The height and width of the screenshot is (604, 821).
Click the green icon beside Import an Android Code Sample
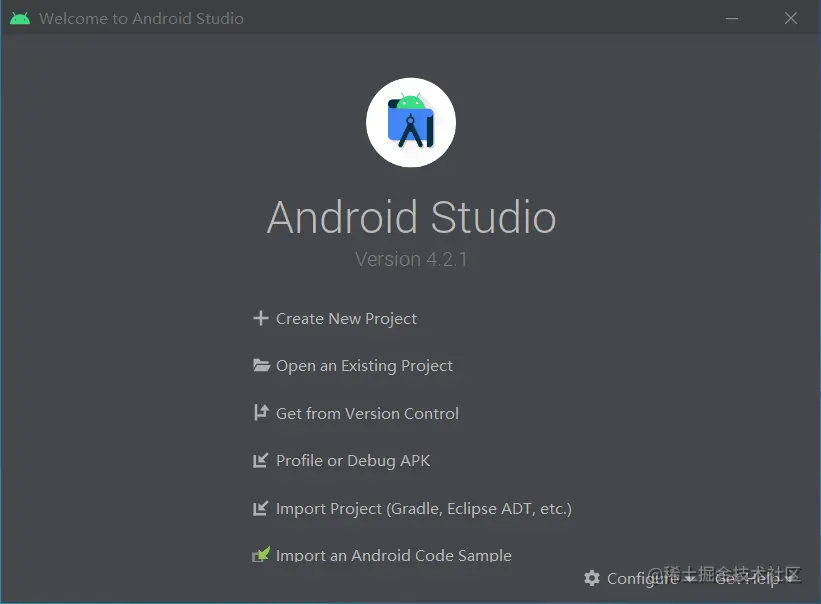click(260, 555)
